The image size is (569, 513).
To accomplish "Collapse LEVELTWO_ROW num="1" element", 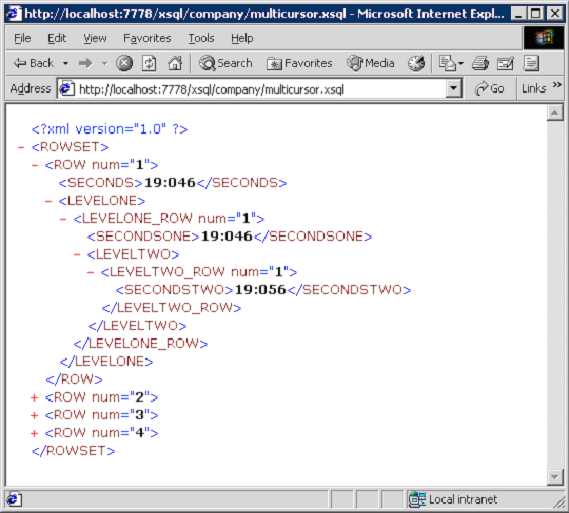I will click(91, 272).
